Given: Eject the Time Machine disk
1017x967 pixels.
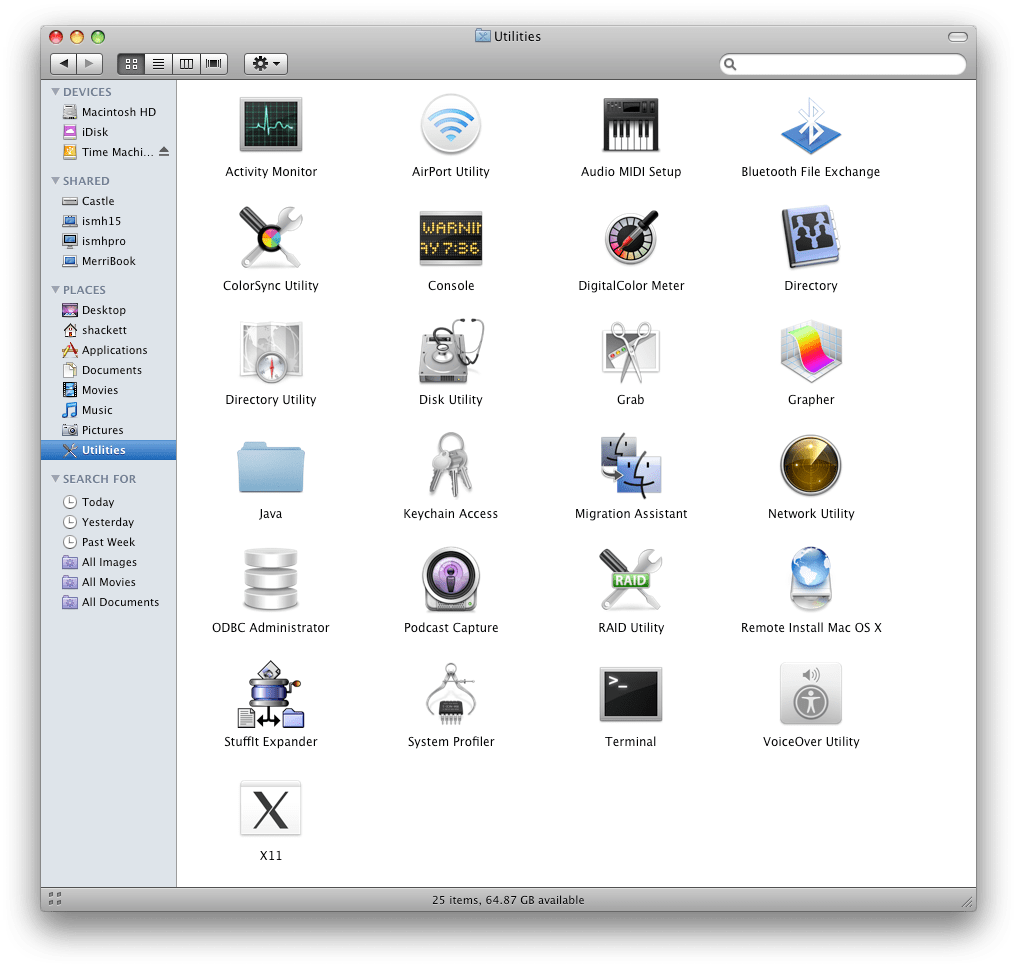Looking at the screenshot, I should click(164, 152).
